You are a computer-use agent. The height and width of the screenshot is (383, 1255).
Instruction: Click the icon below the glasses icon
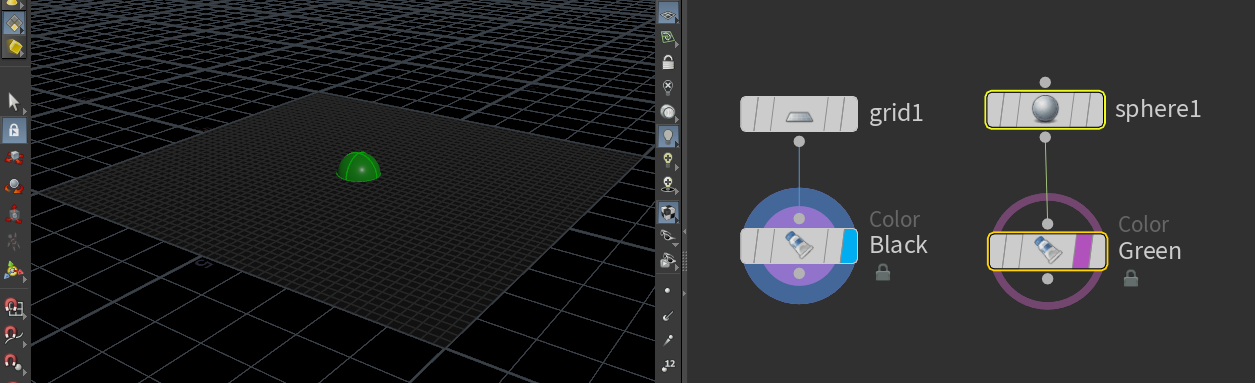[668, 261]
